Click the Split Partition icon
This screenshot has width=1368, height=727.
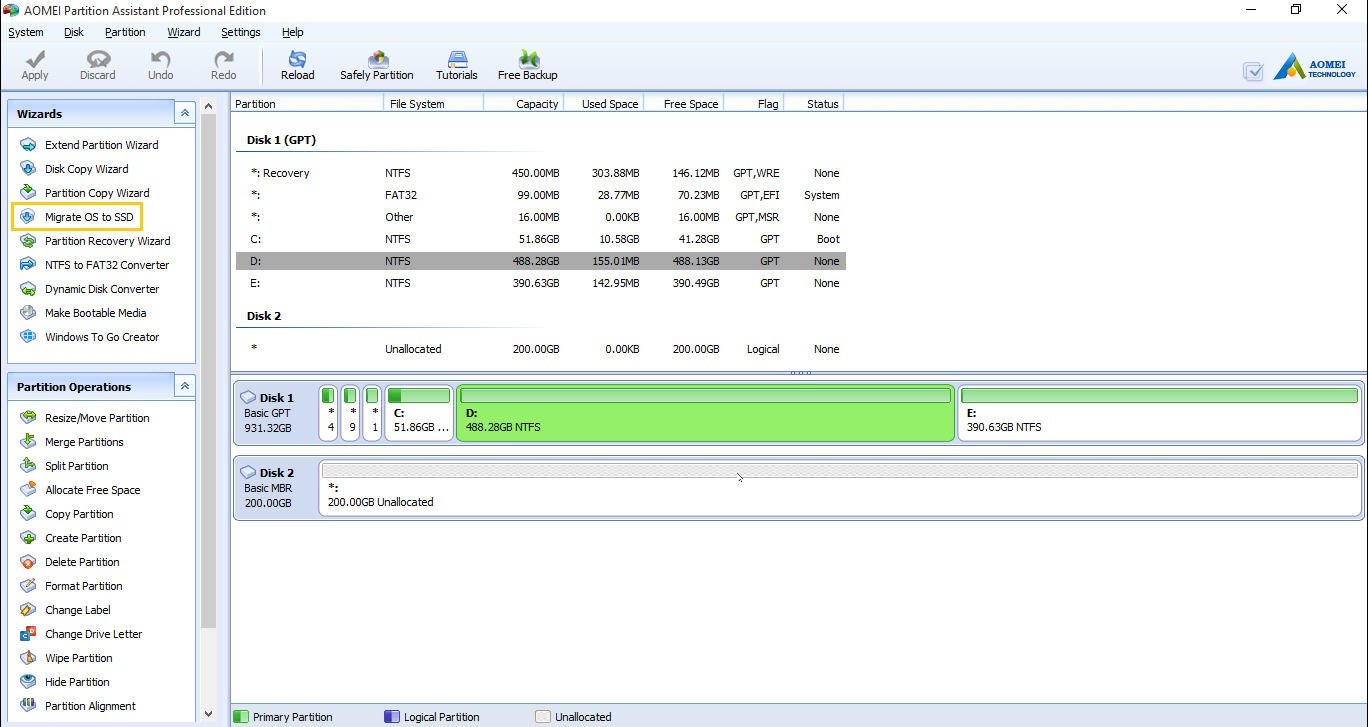(x=28, y=466)
